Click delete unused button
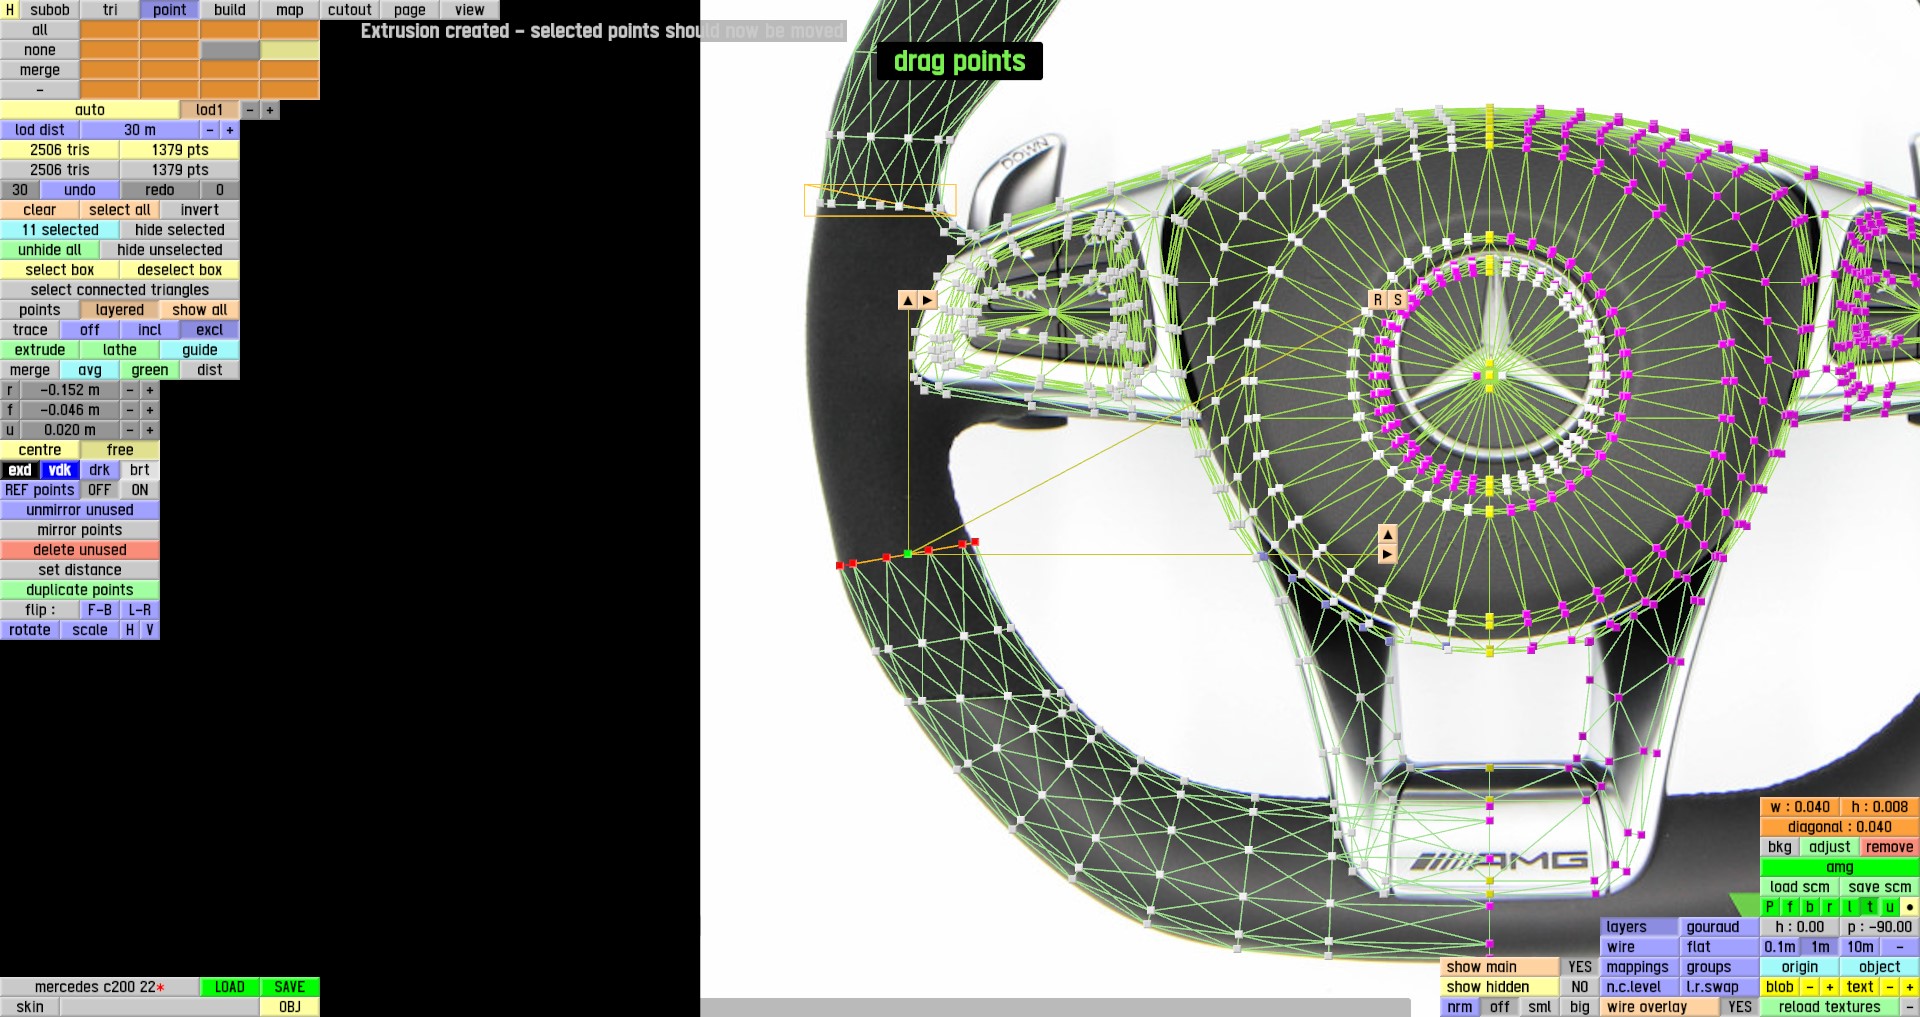This screenshot has height=1017, width=1920. click(x=80, y=550)
